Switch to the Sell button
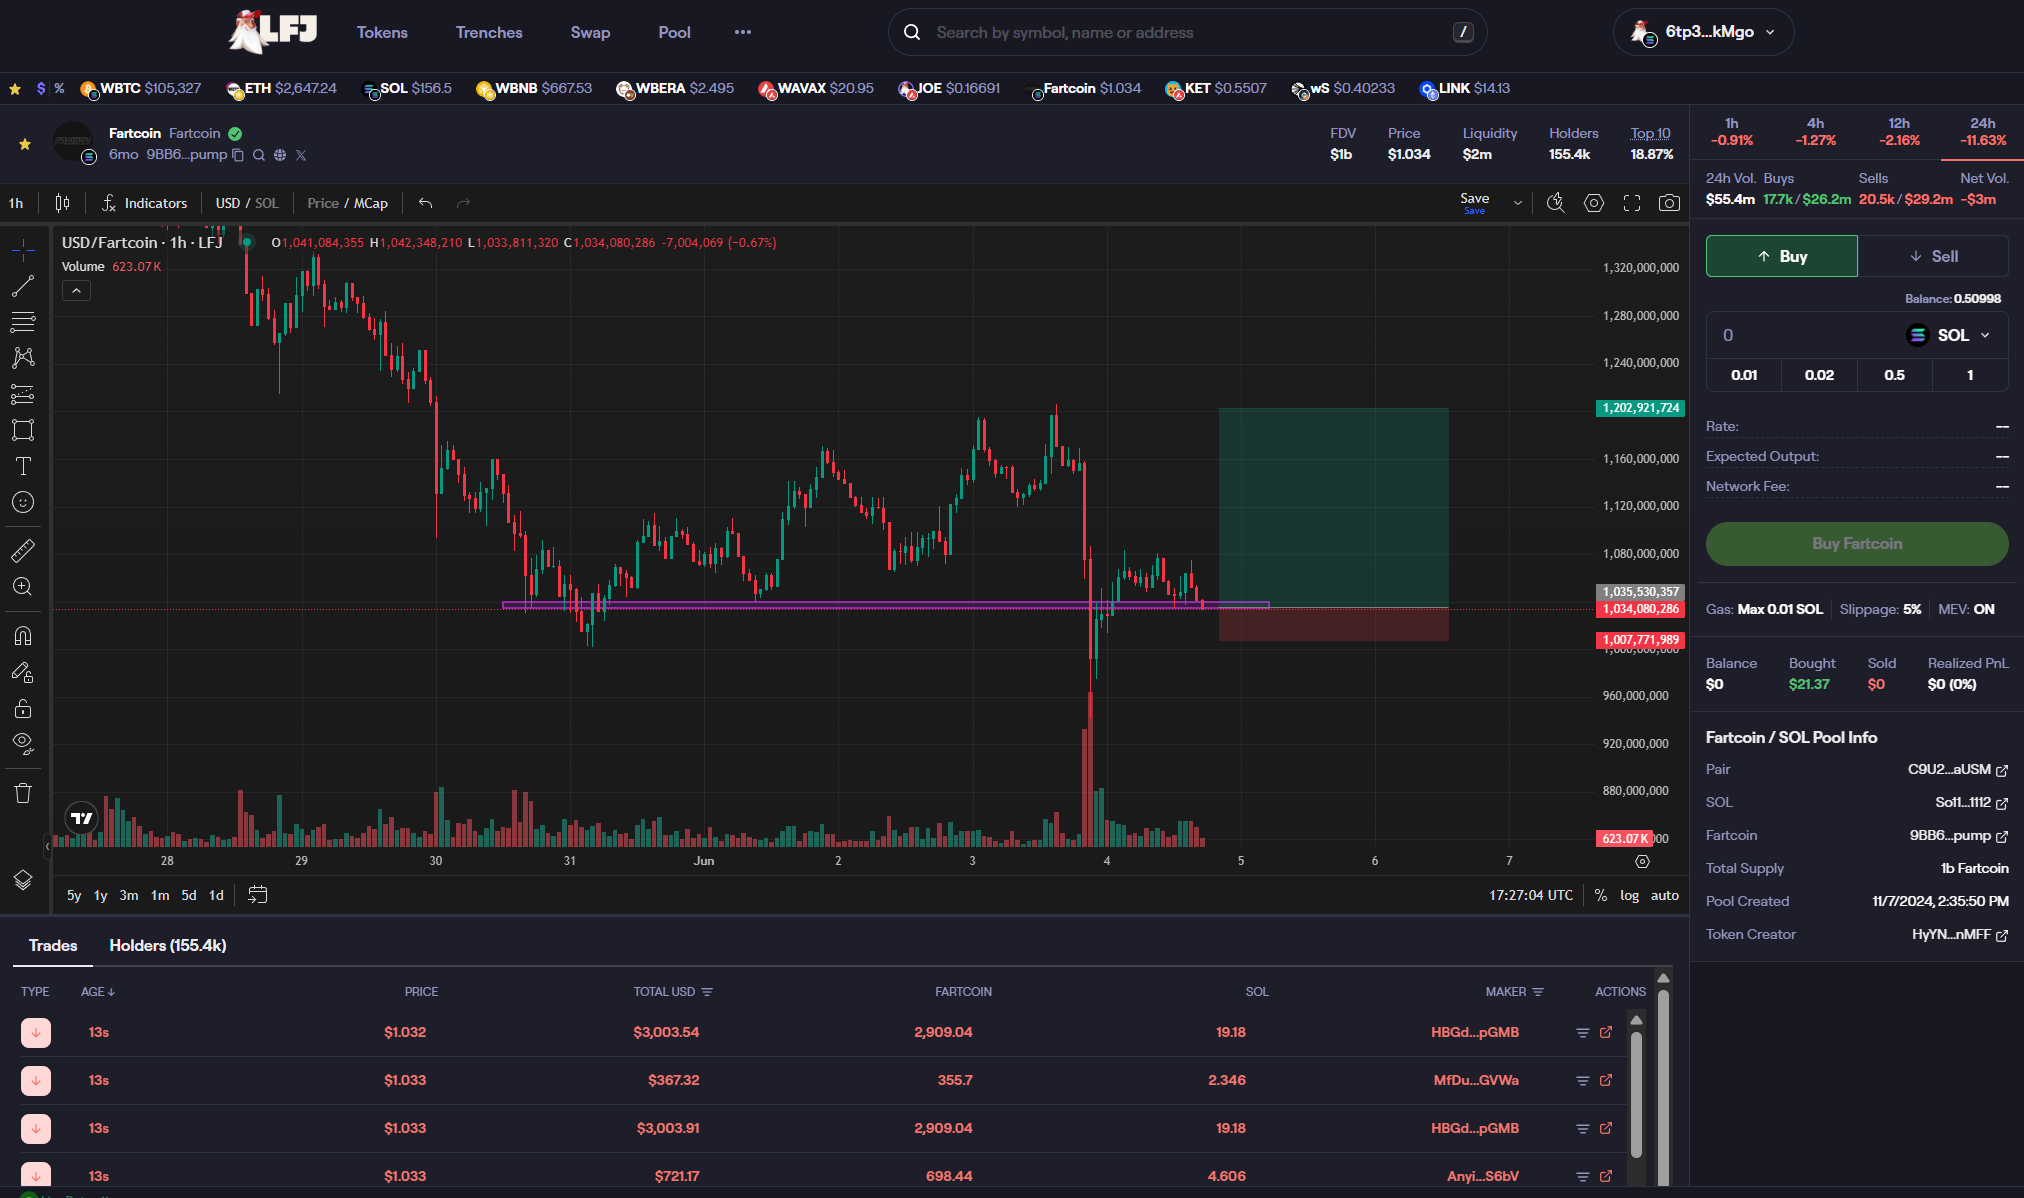This screenshot has width=2024, height=1198. 1932,256
